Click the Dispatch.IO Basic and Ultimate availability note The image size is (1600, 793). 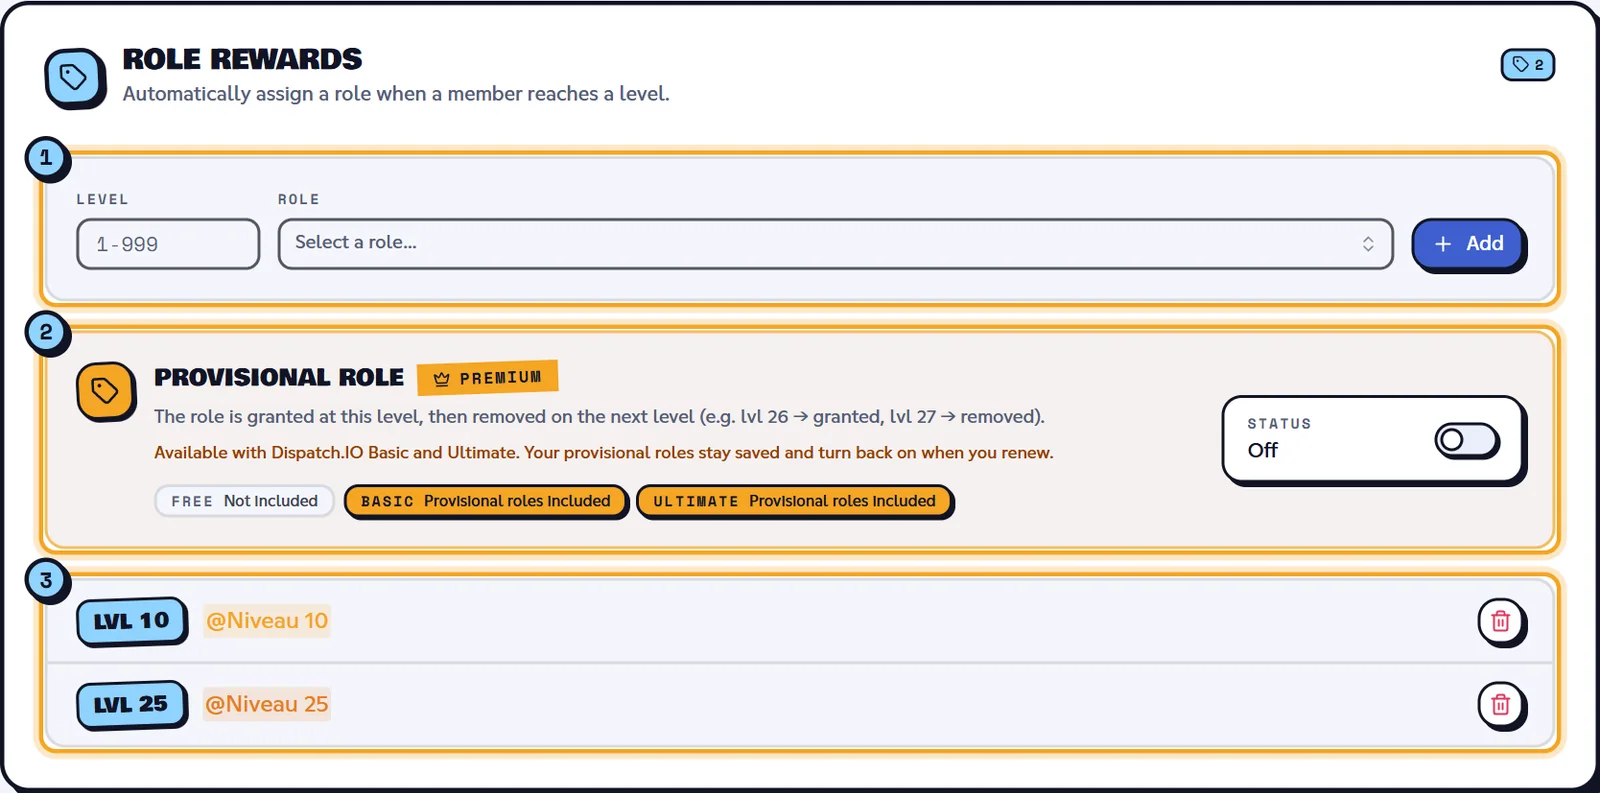[x=603, y=453]
